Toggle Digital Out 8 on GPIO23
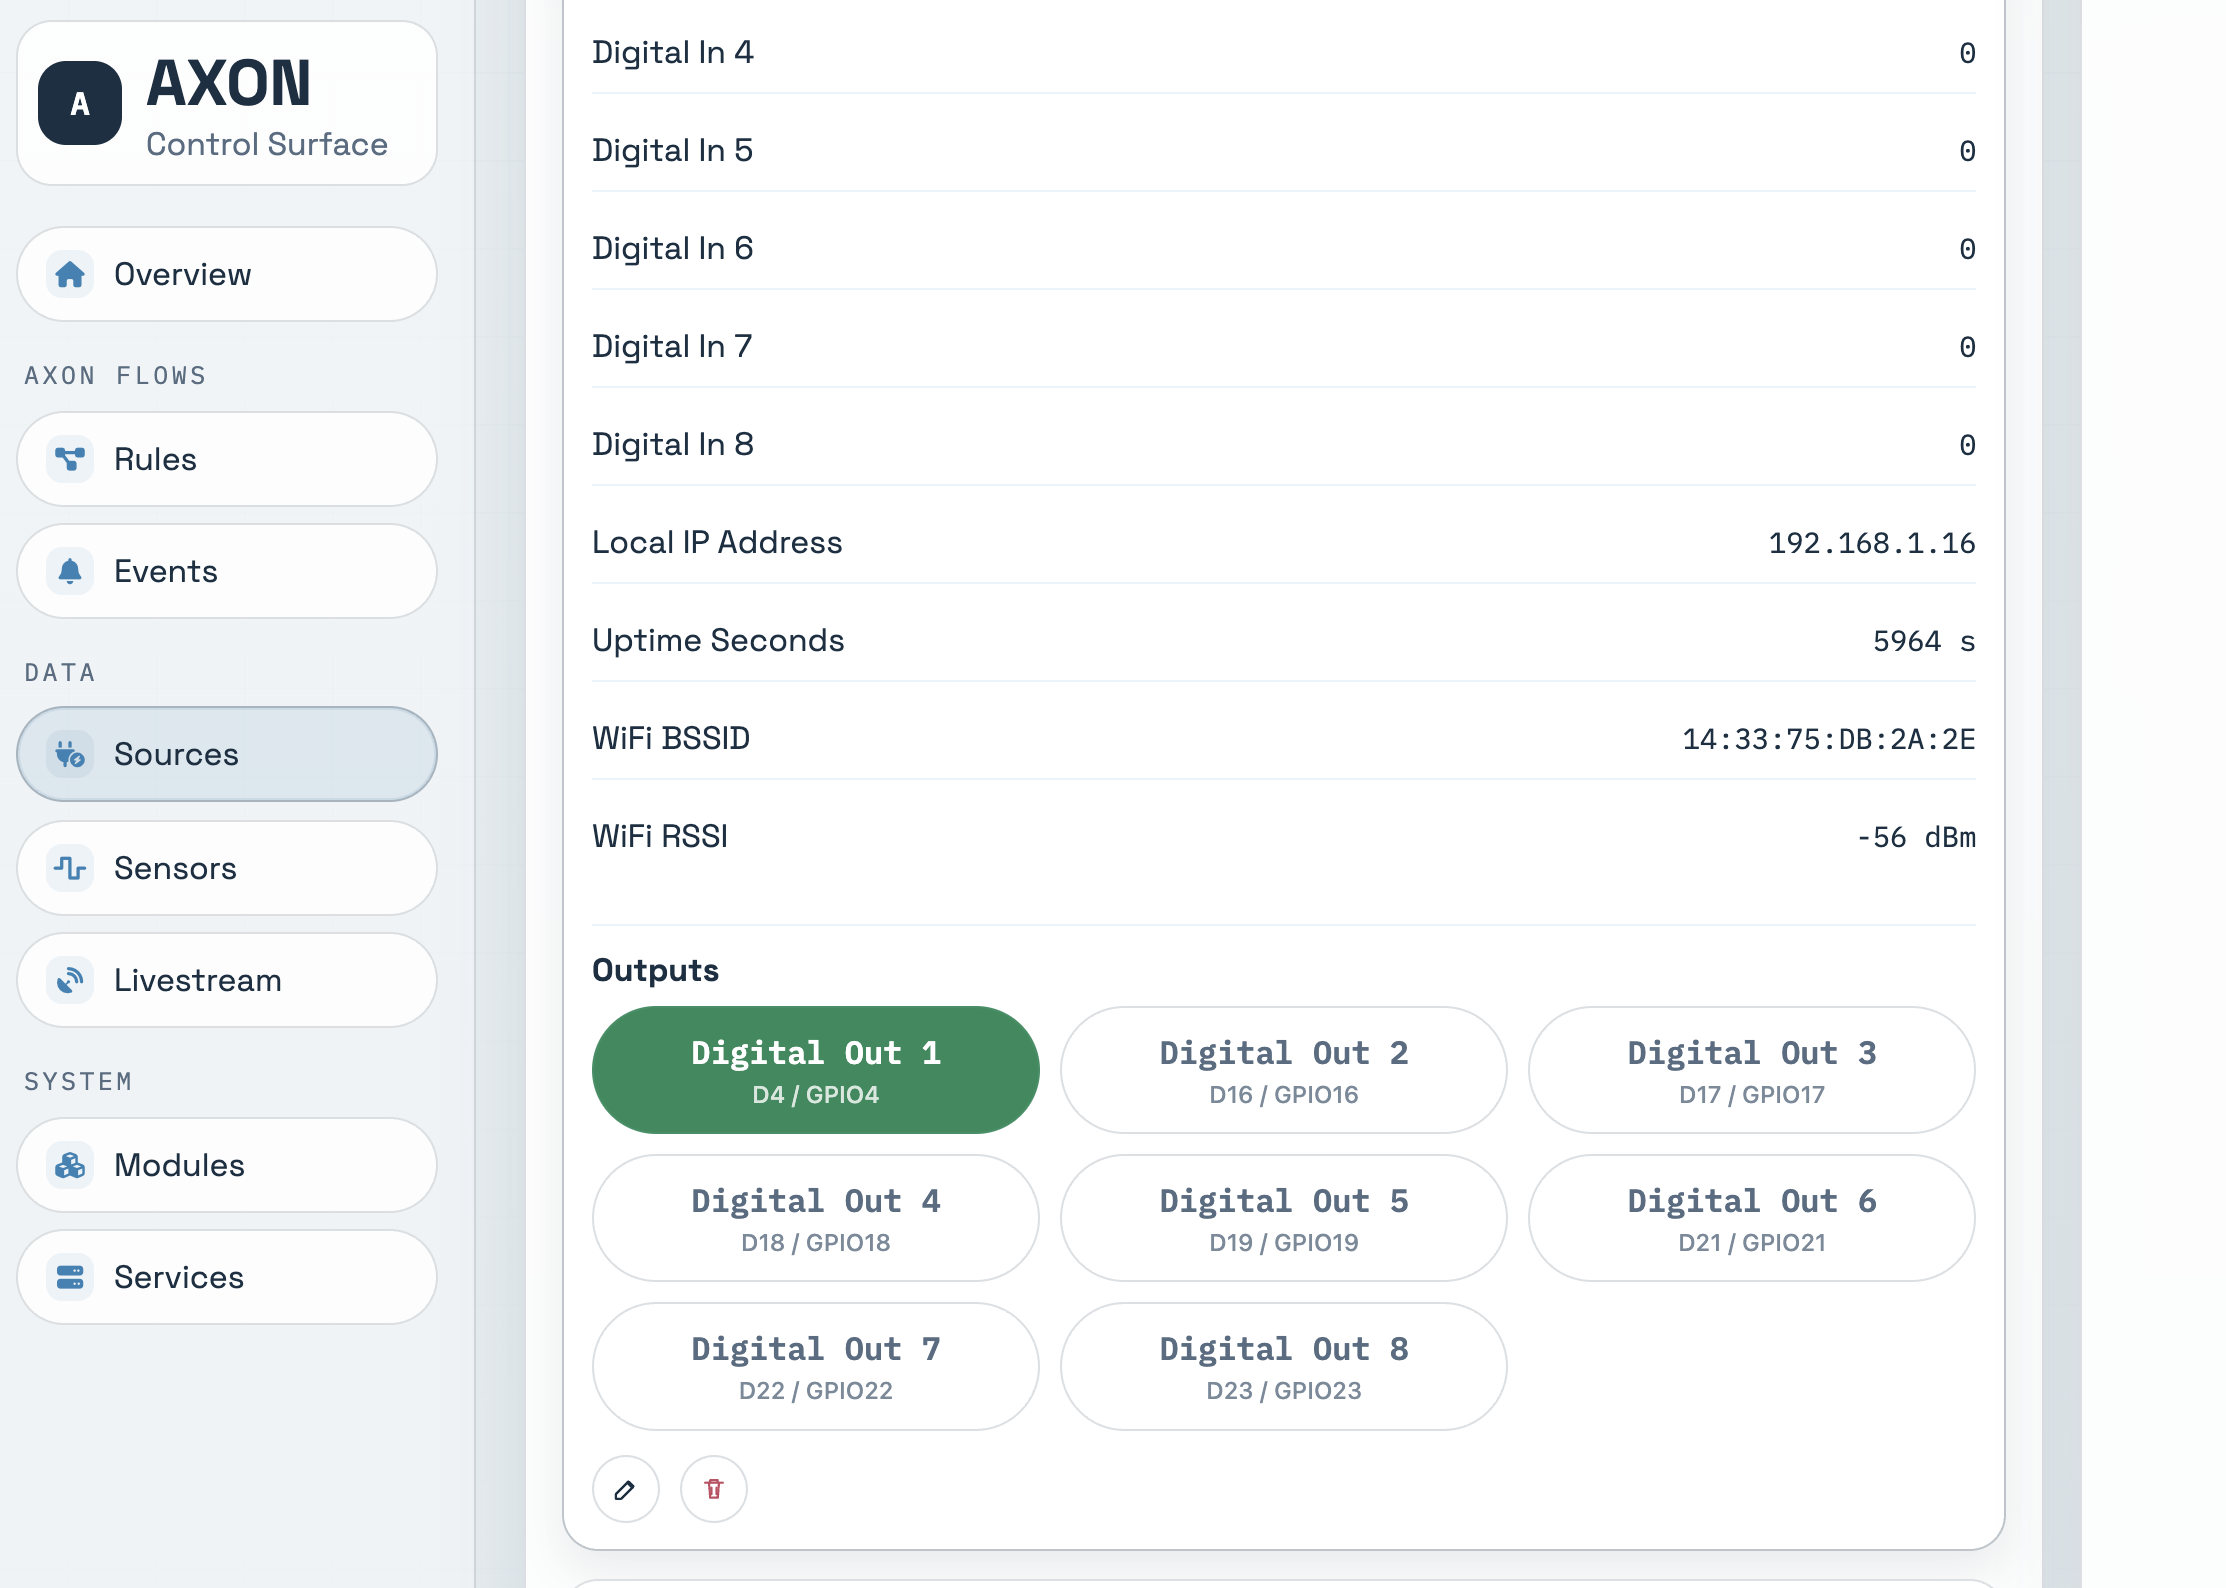The height and width of the screenshot is (1588, 2226). (1284, 1366)
